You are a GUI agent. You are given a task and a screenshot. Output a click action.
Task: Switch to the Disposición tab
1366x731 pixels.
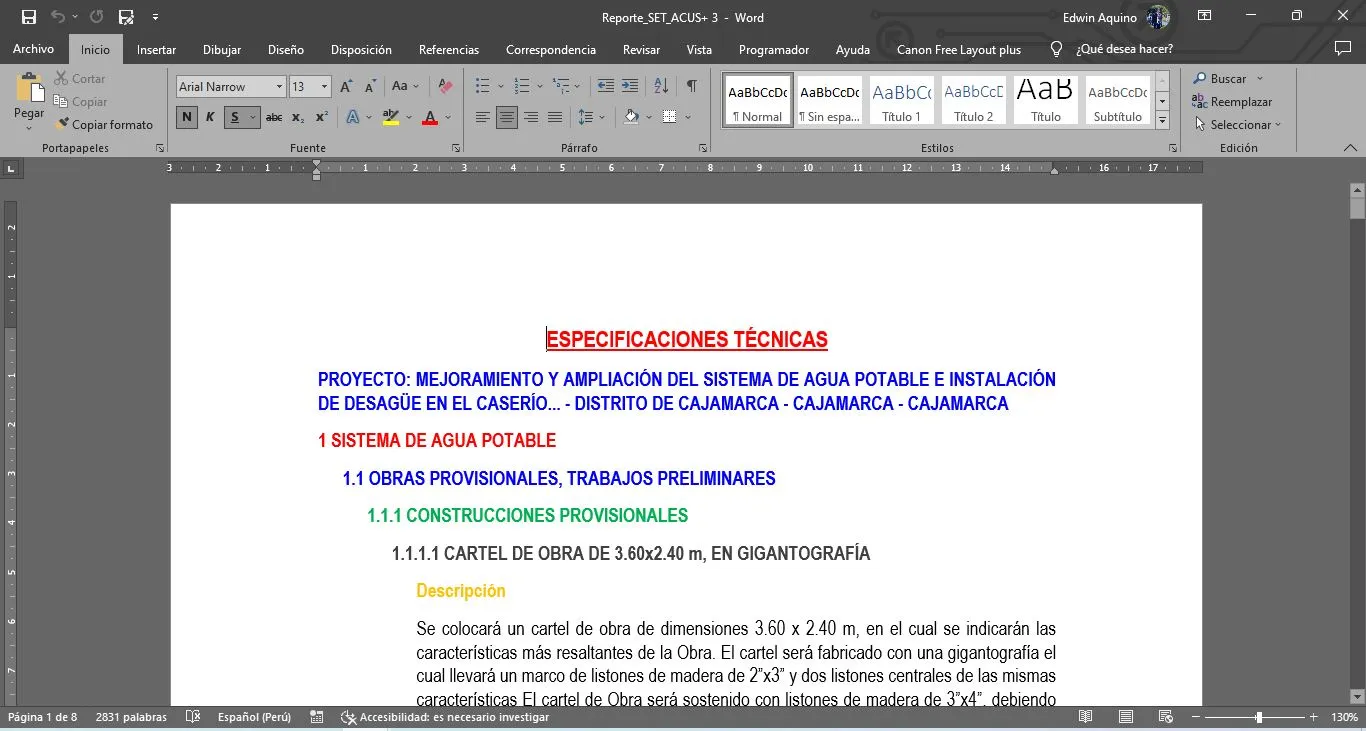coord(361,49)
